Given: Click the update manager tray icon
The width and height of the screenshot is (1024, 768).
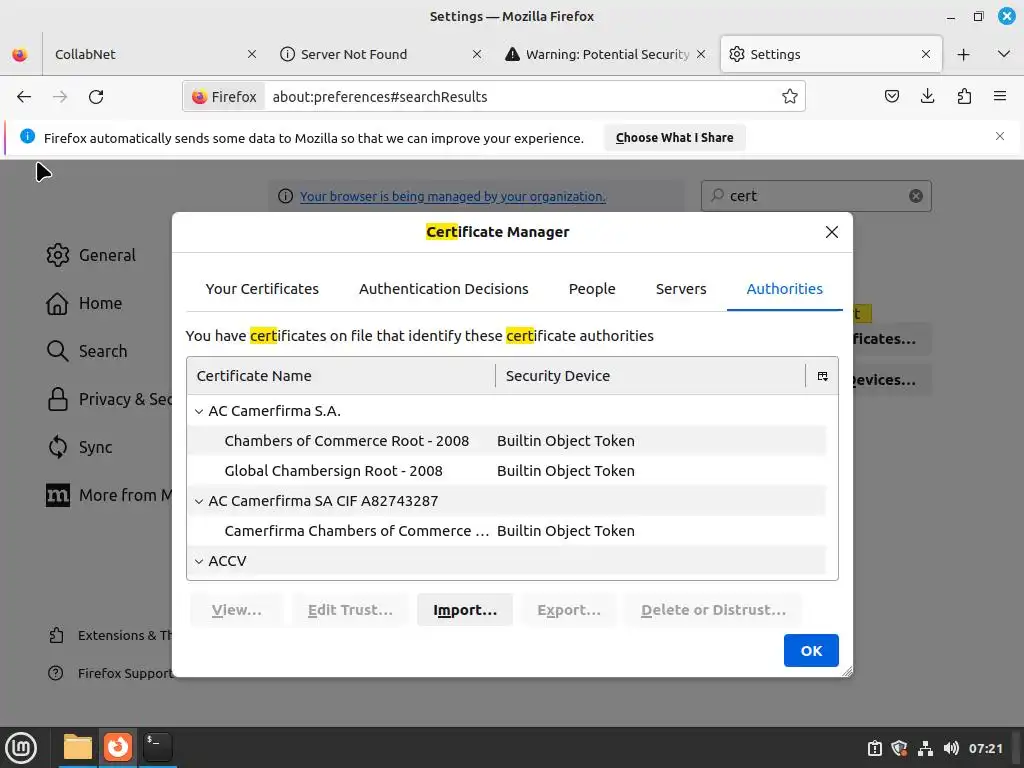Looking at the screenshot, I should (x=874, y=748).
